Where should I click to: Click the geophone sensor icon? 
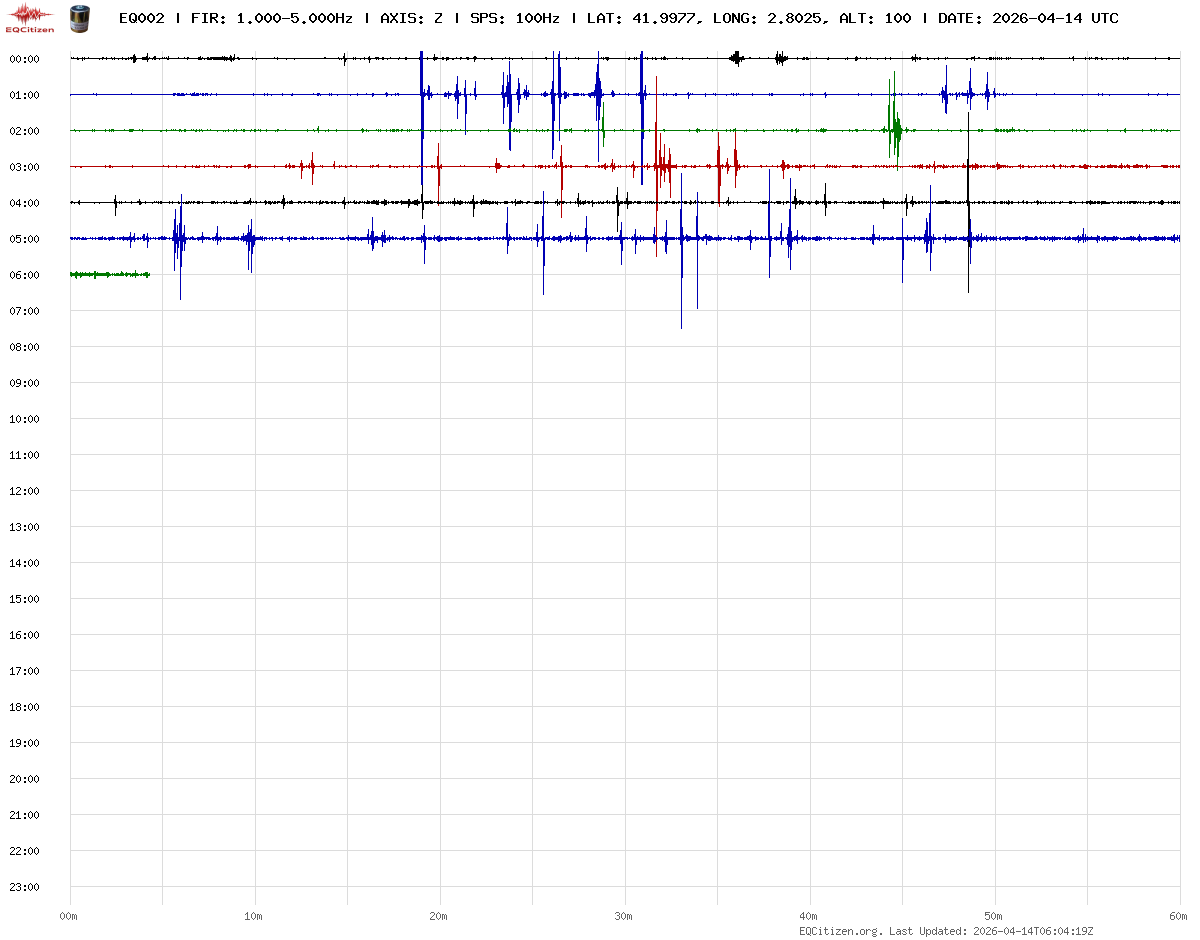click(79, 17)
